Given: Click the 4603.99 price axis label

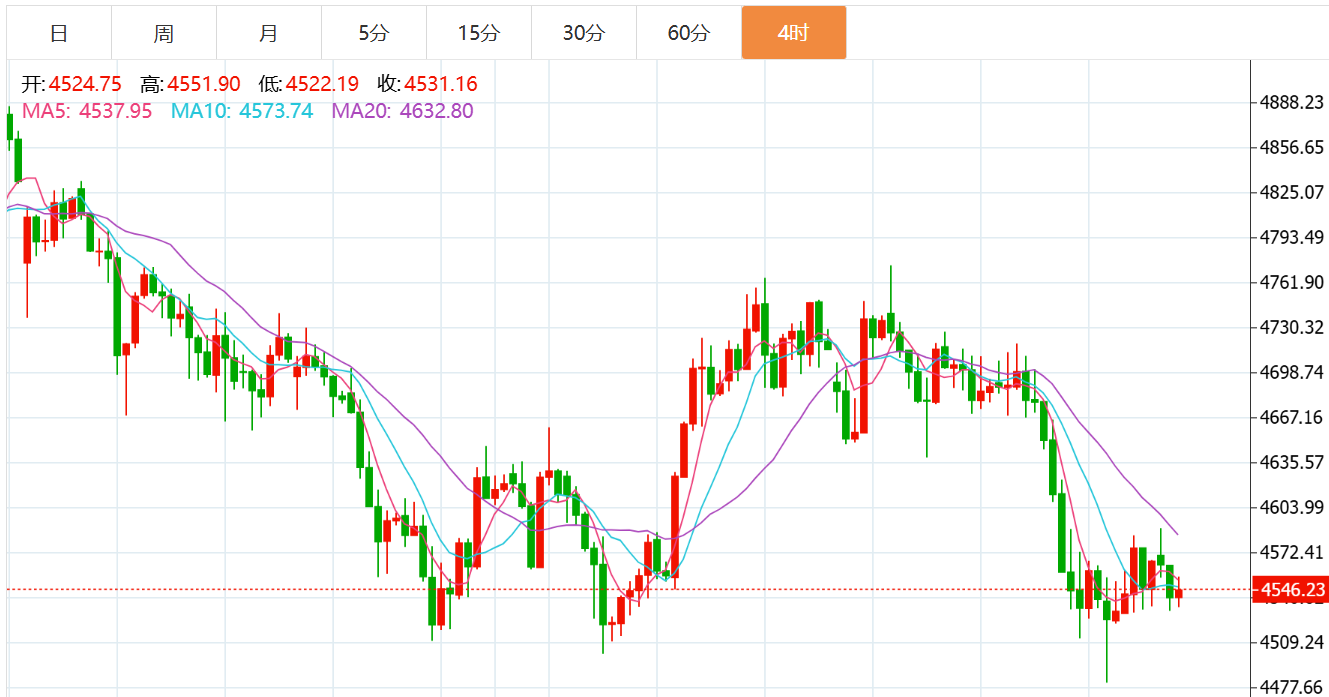Looking at the screenshot, I should [x=1292, y=508].
